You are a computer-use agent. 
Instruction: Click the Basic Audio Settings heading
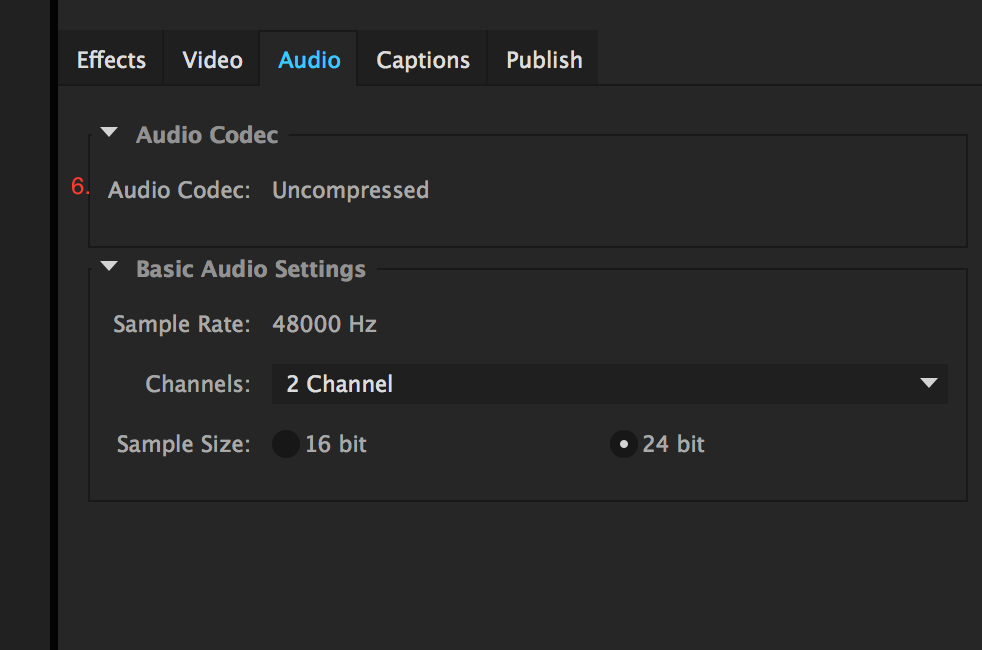pyautogui.click(x=251, y=269)
